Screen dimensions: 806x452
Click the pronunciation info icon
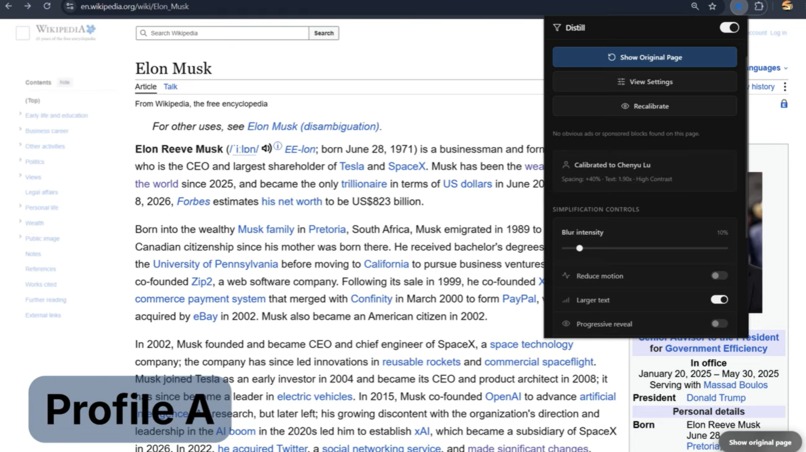point(278,146)
